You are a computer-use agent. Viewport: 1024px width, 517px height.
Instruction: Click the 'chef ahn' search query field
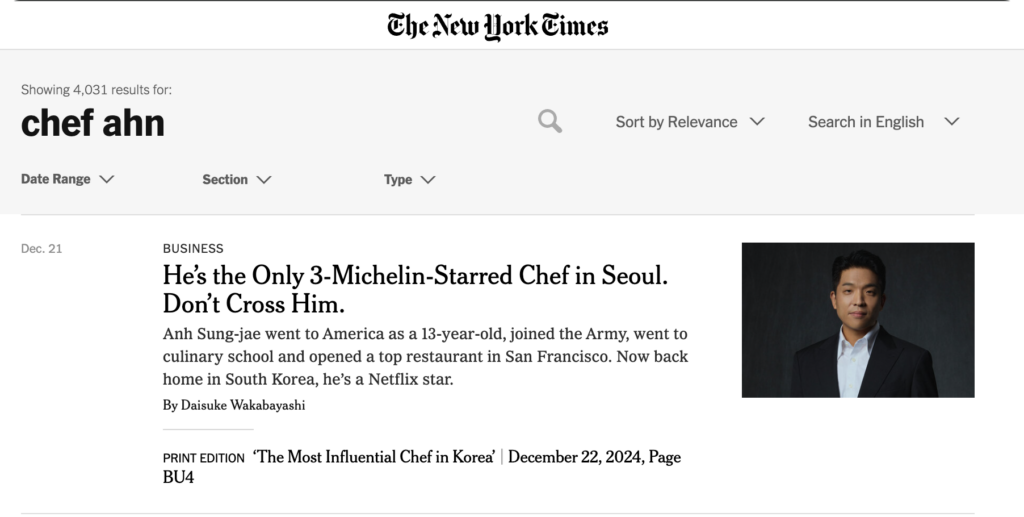(x=93, y=123)
